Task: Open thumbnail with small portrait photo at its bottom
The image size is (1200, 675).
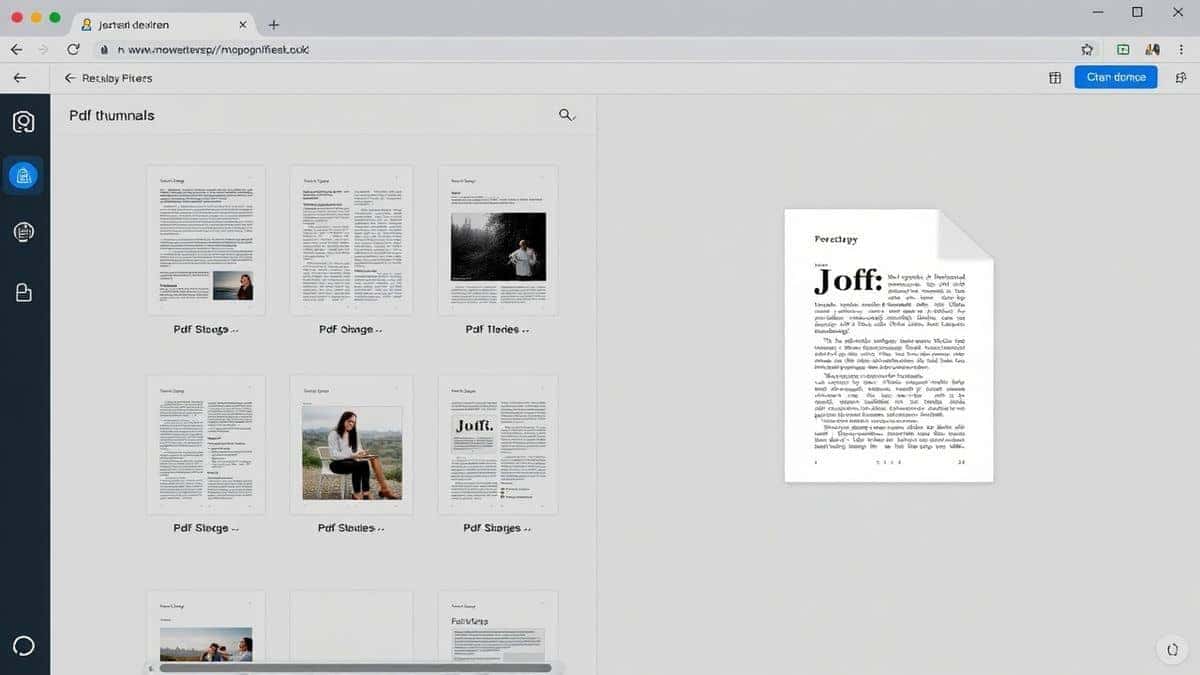Action: pos(206,240)
